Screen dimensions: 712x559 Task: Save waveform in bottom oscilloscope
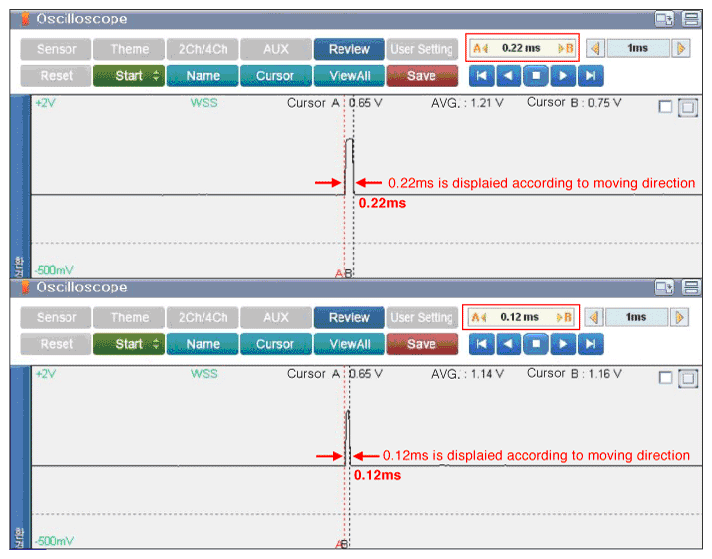[422, 344]
